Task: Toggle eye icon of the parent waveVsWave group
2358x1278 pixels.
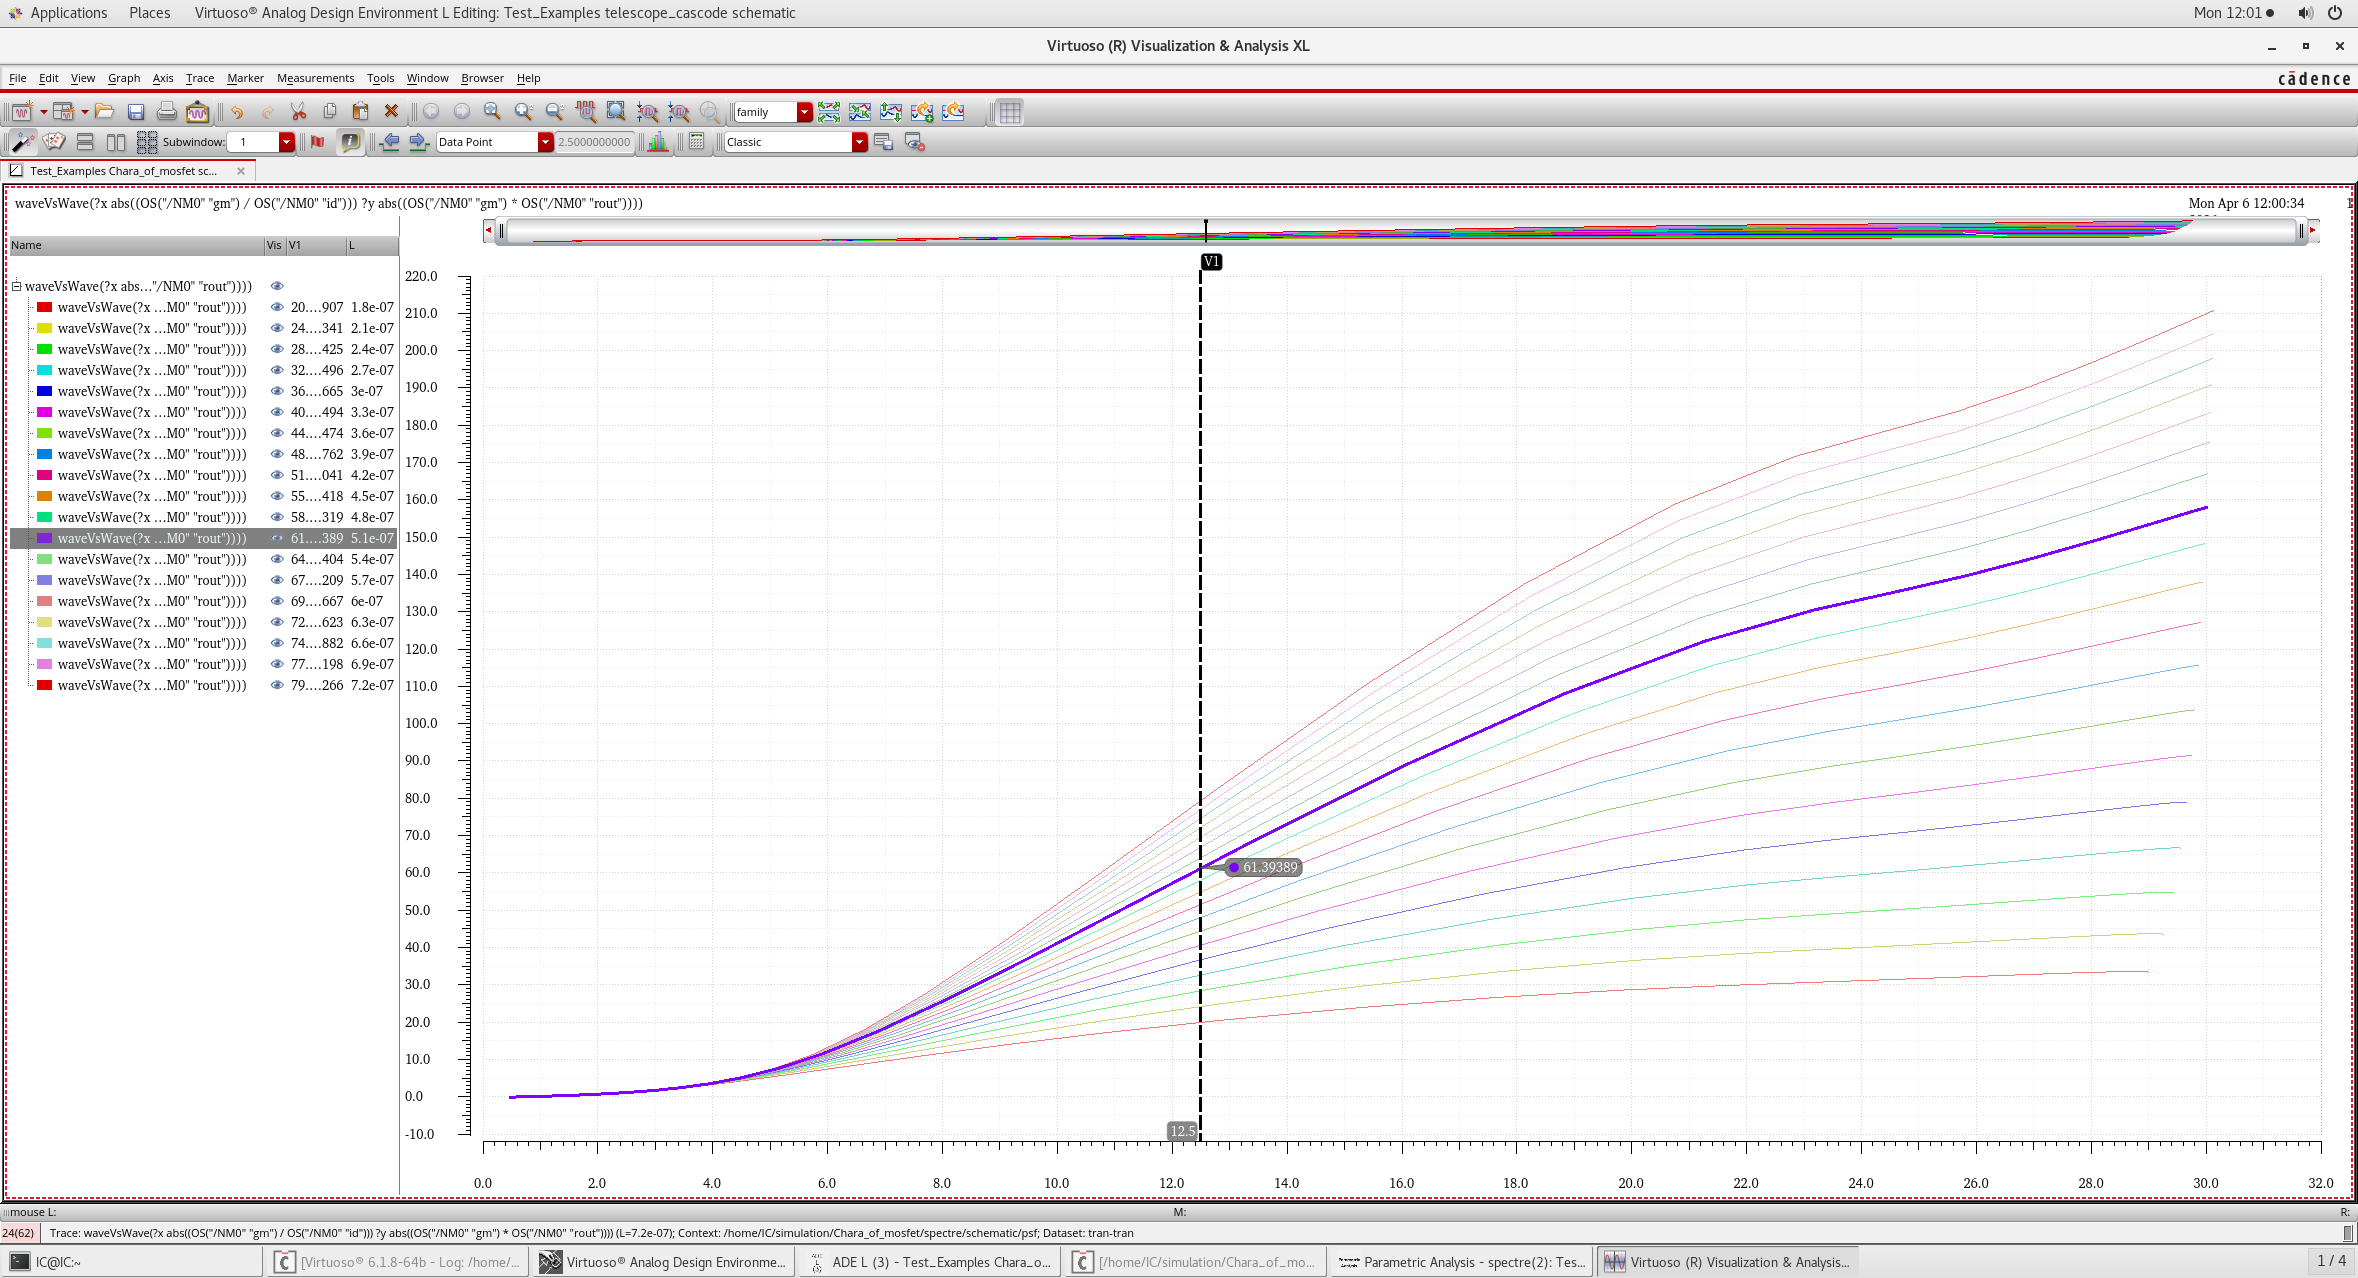Action: point(277,286)
